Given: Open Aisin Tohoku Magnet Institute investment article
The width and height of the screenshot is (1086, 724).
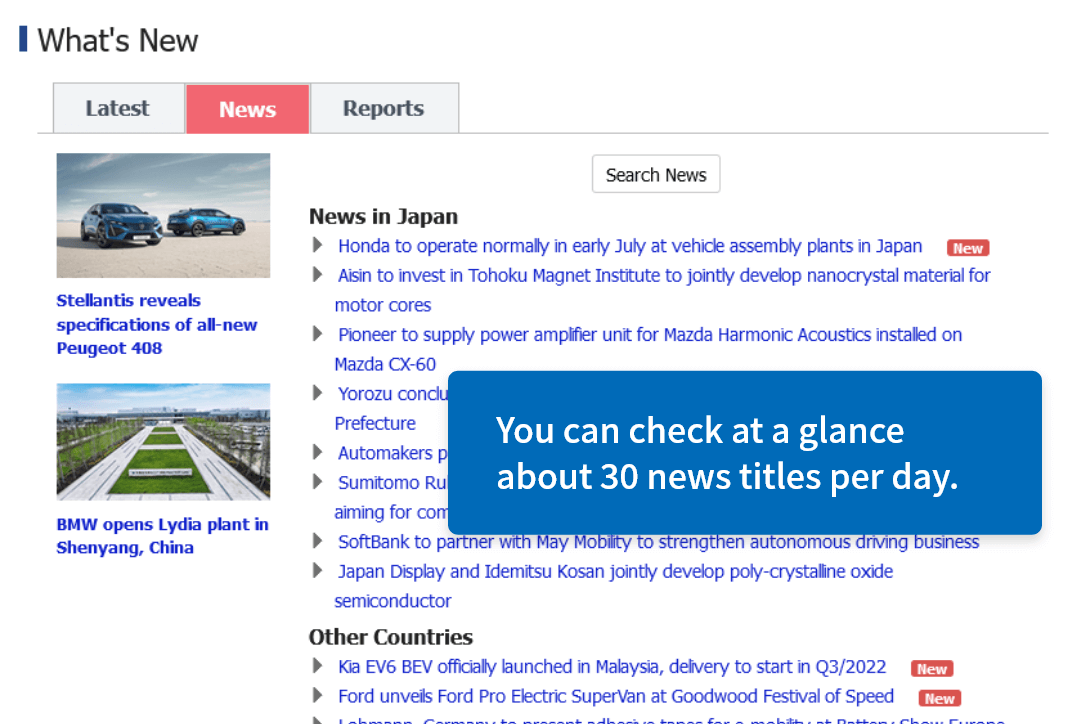Looking at the screenshot, I should click(663, 290).
